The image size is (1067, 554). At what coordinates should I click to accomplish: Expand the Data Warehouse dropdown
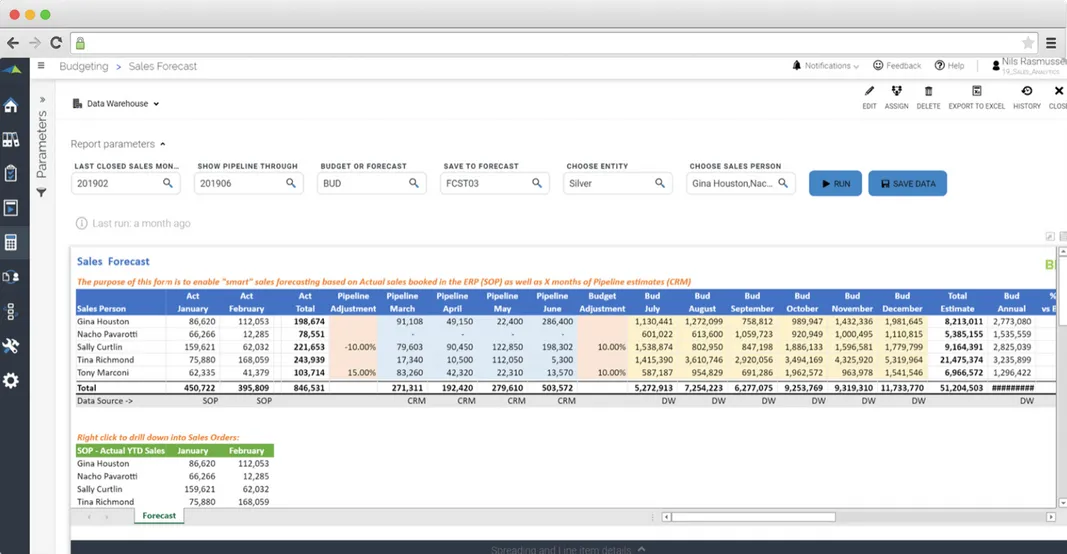click(x=116, y=103)
